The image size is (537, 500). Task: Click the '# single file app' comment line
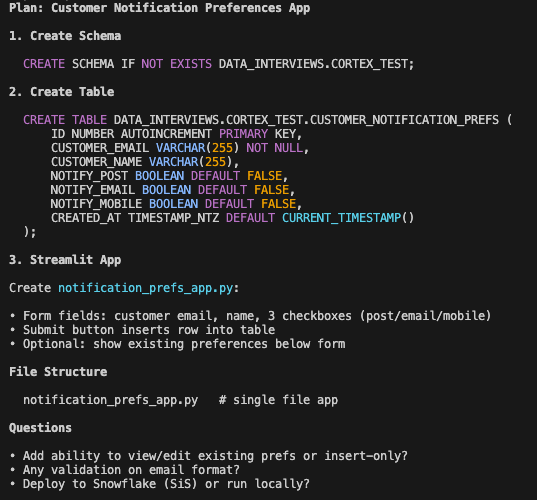180,400
